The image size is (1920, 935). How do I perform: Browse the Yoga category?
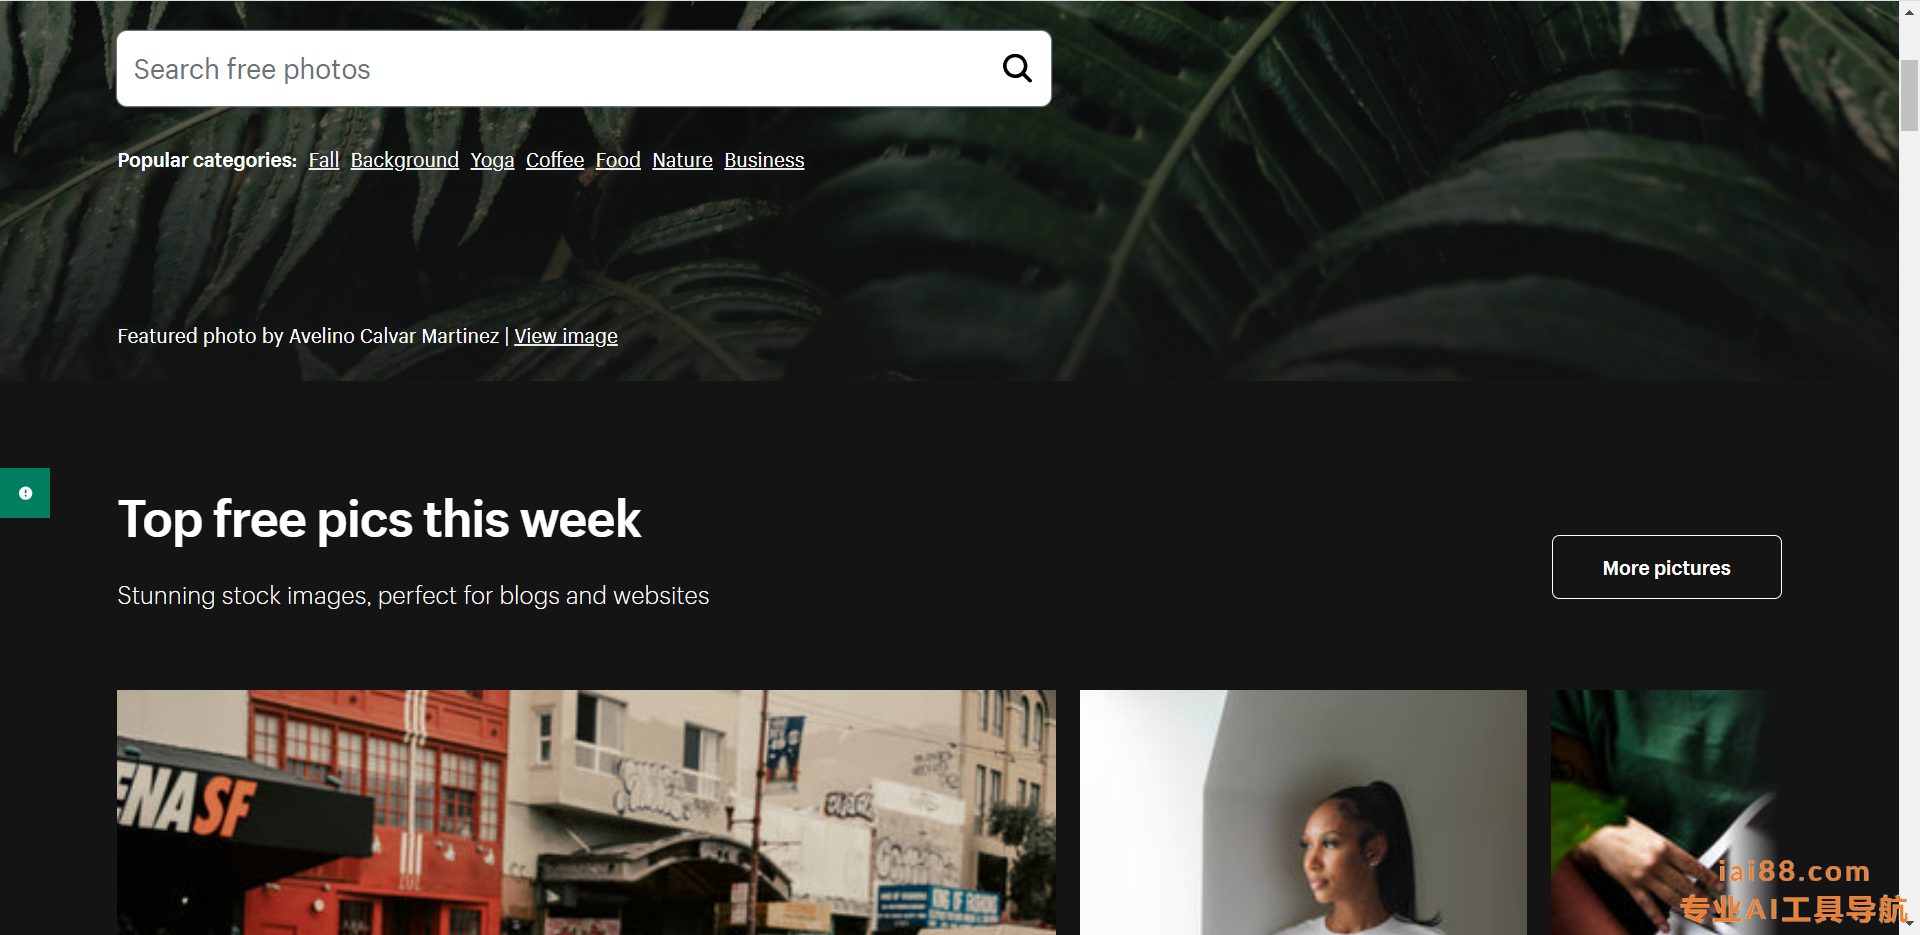[x=492, y=160]
